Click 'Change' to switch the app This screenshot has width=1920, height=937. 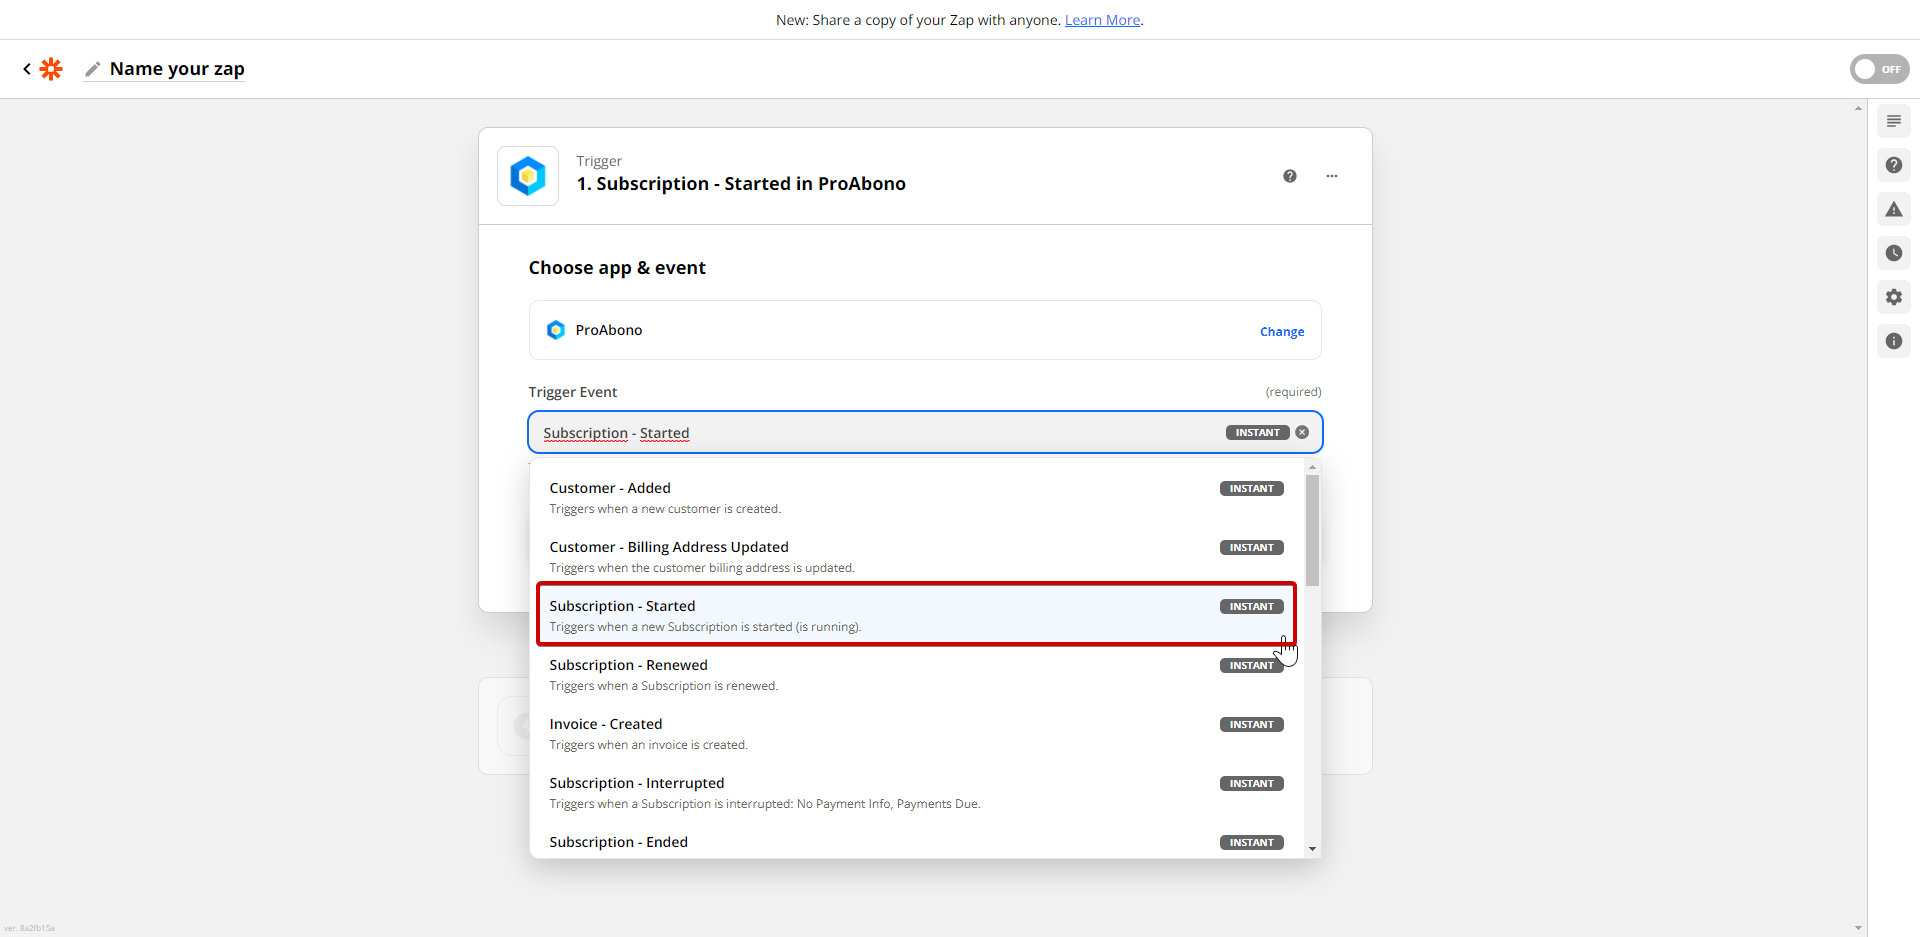(x=1282, y=332)
